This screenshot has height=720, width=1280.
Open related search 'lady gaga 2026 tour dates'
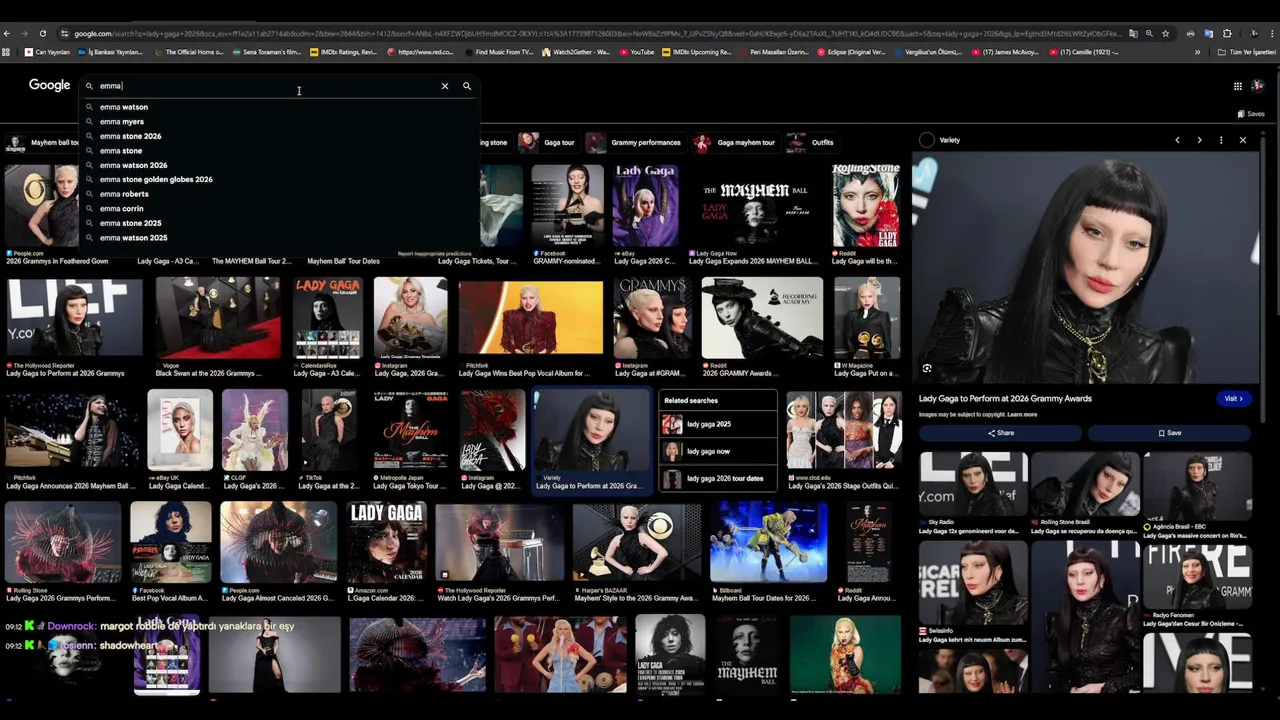coord(718,478)
